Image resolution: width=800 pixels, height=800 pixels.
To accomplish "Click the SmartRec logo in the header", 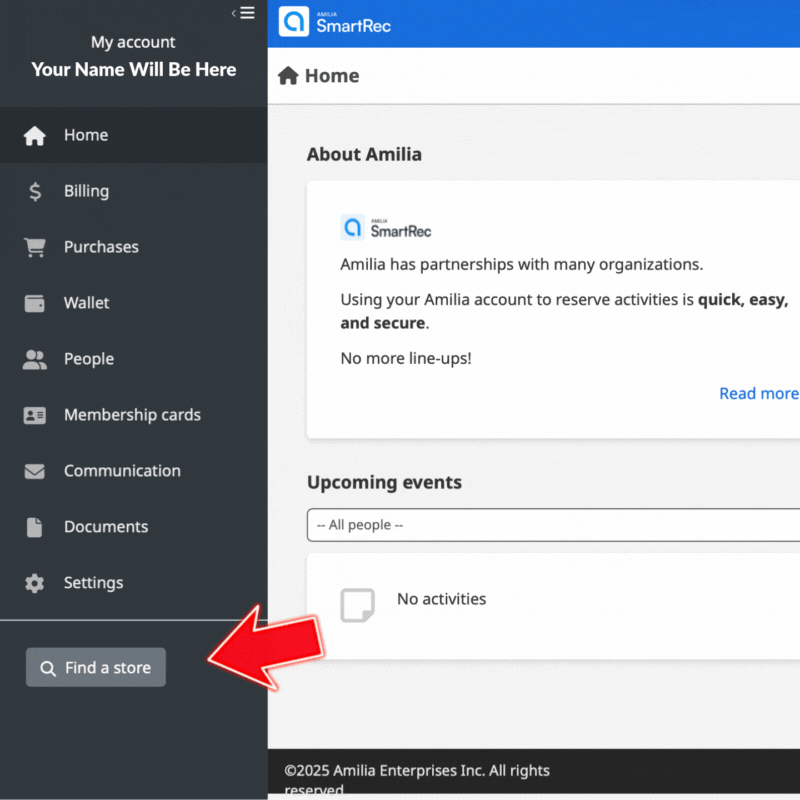I will click(x=335, y=22).
